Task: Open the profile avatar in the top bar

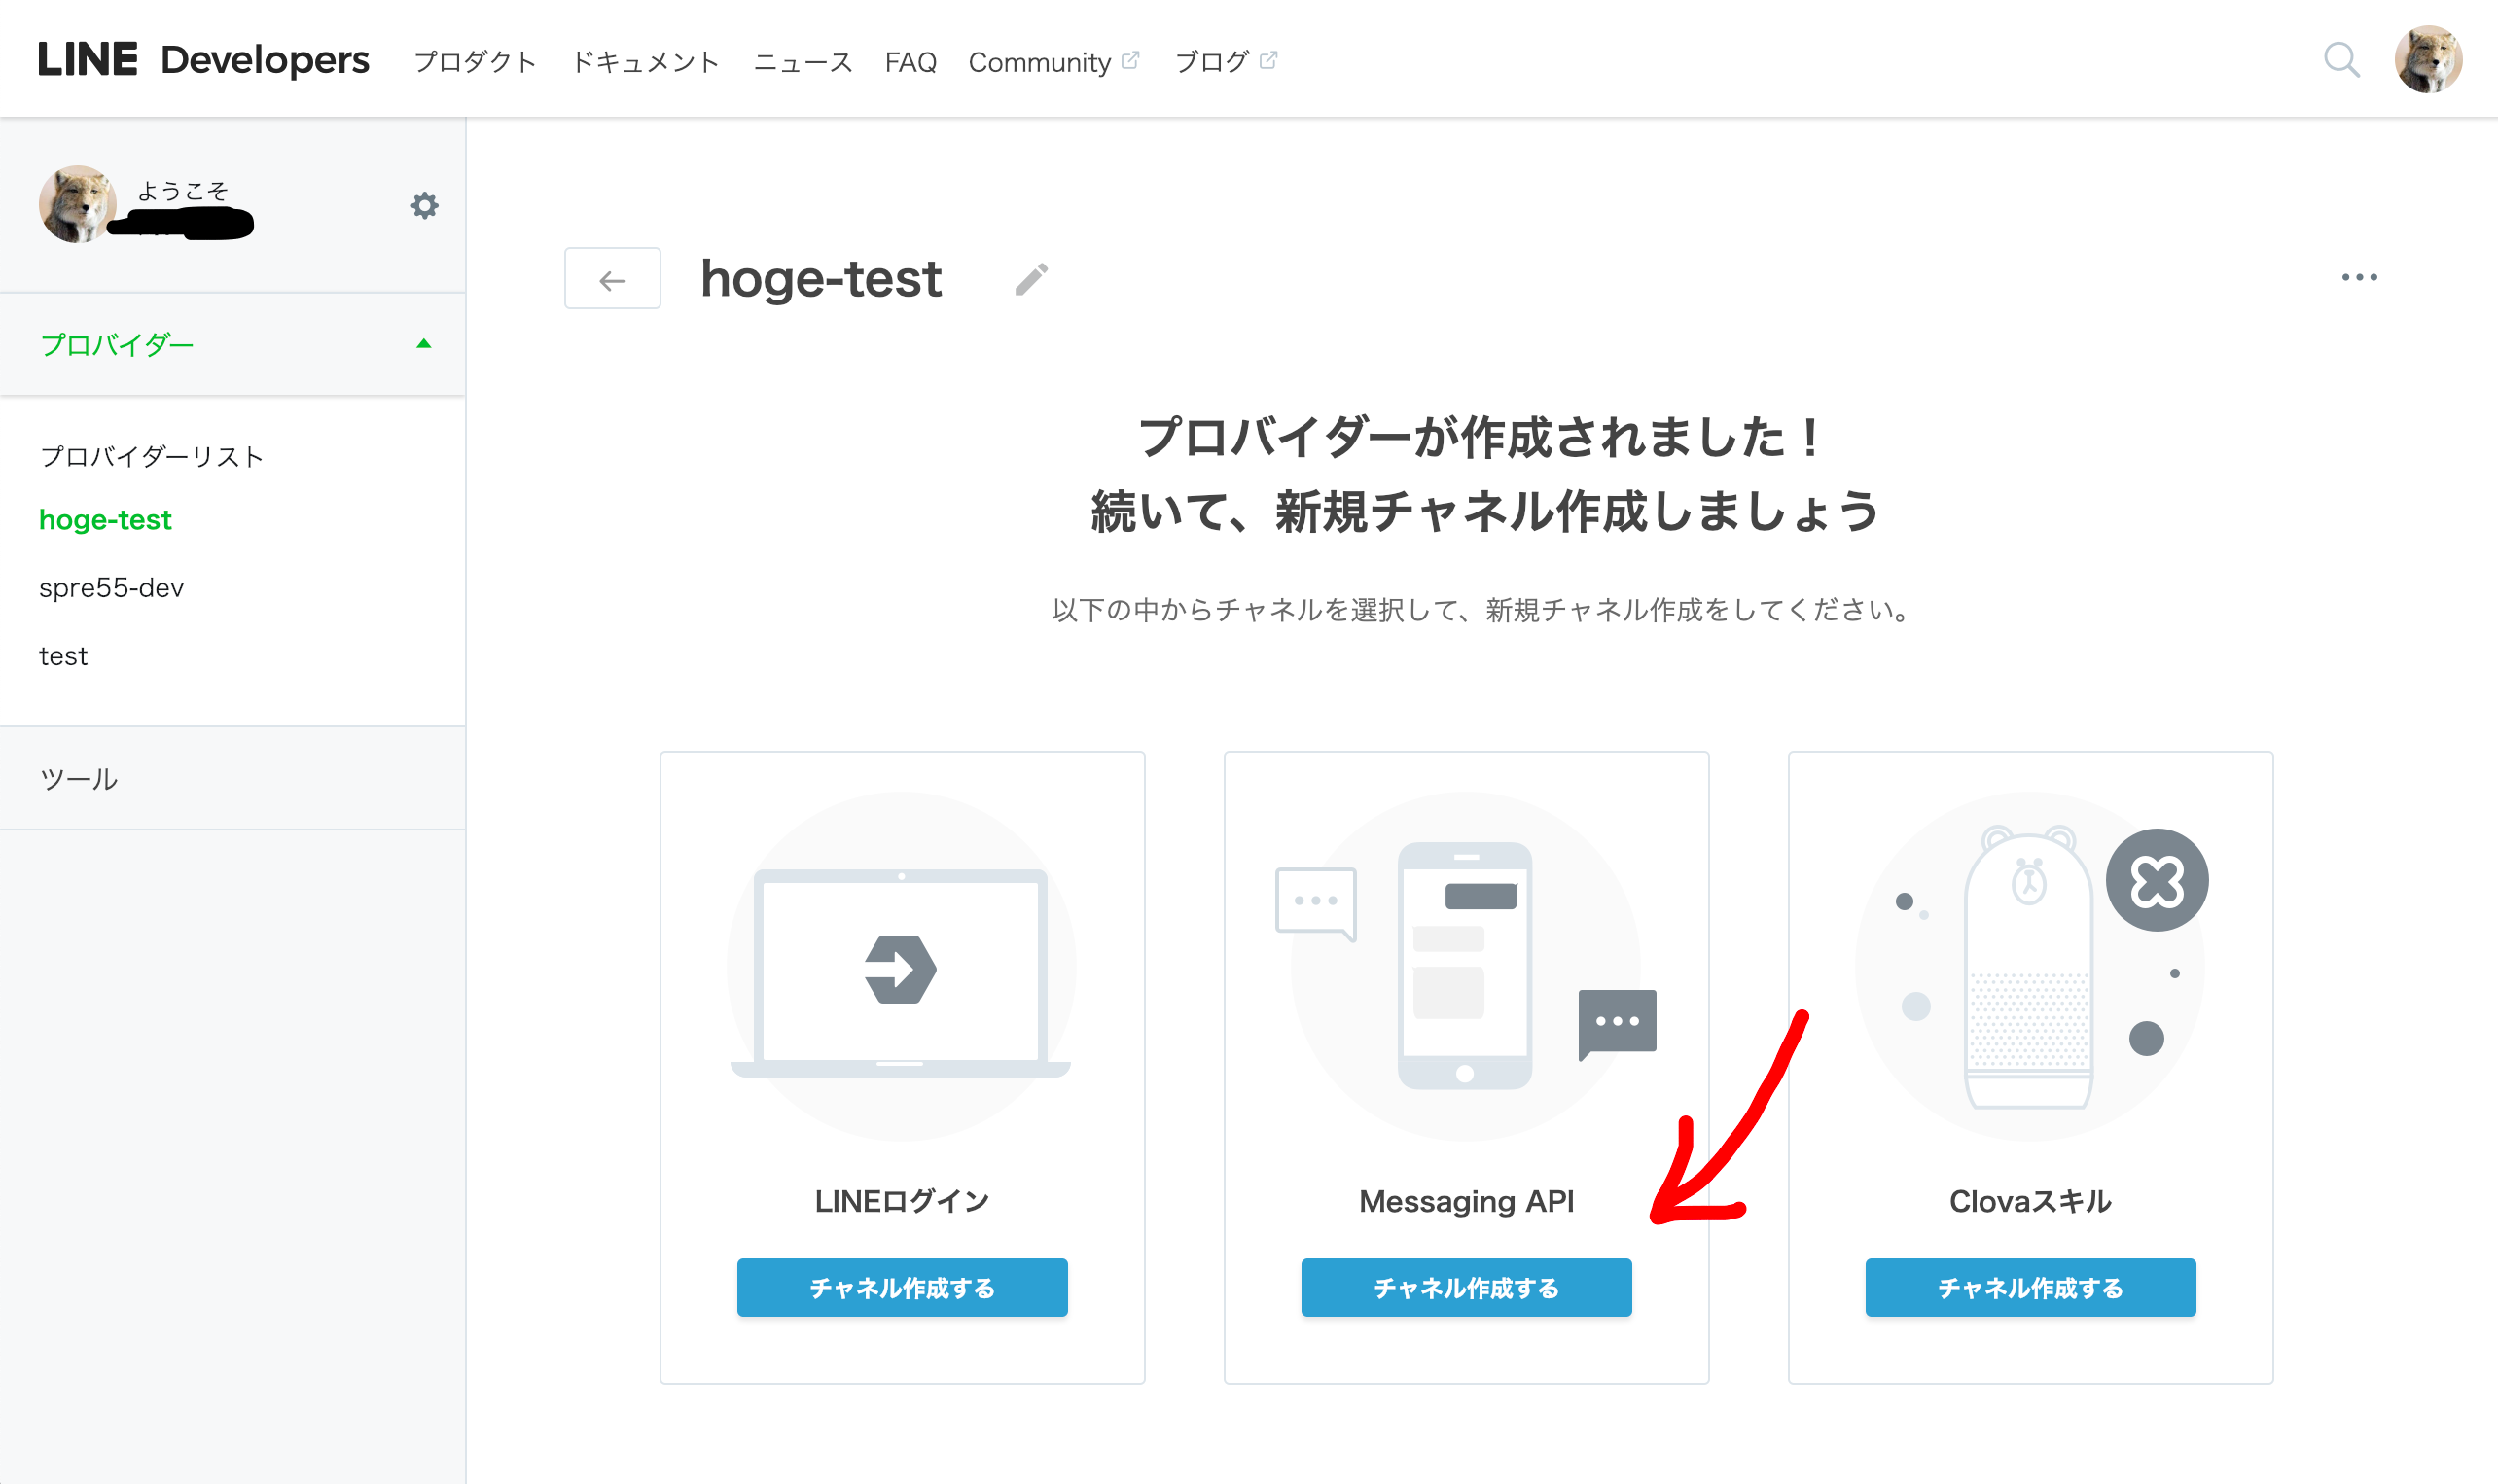Action: [2432, 59]
